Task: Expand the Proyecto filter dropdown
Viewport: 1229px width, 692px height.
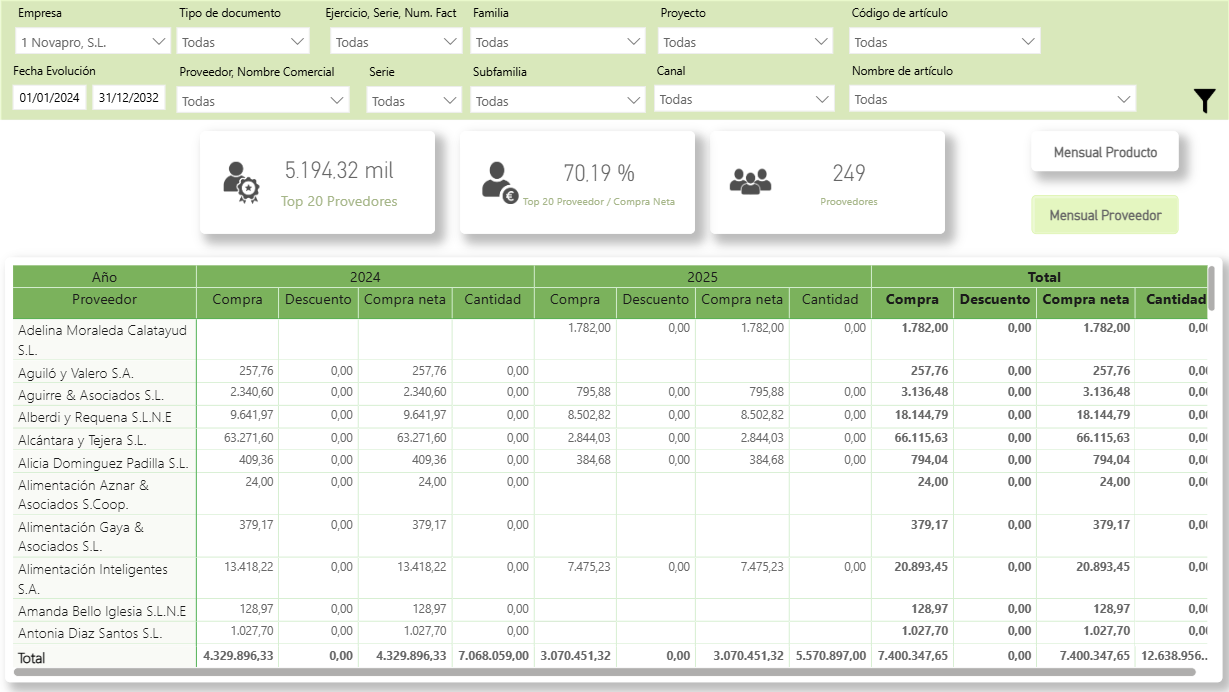Action: pos(745,42)
